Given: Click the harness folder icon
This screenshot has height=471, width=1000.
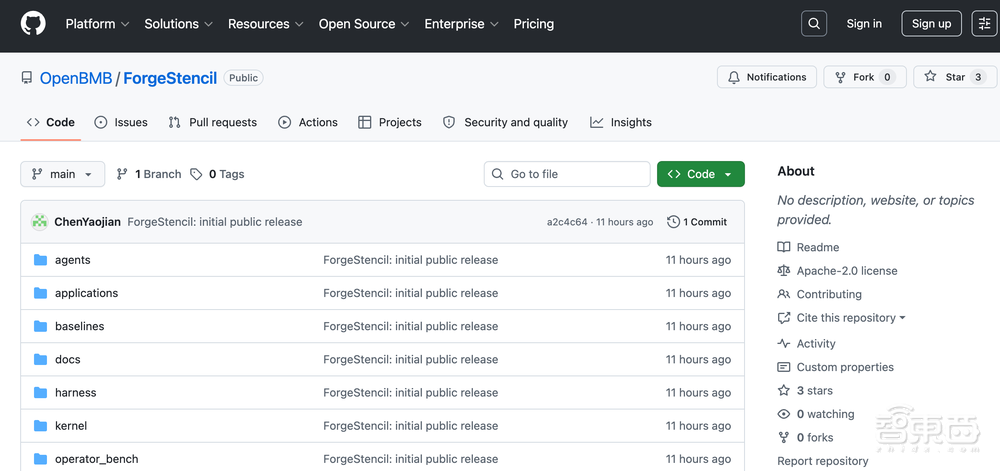Looking at the screenshot, I should [x=41, y=393].
